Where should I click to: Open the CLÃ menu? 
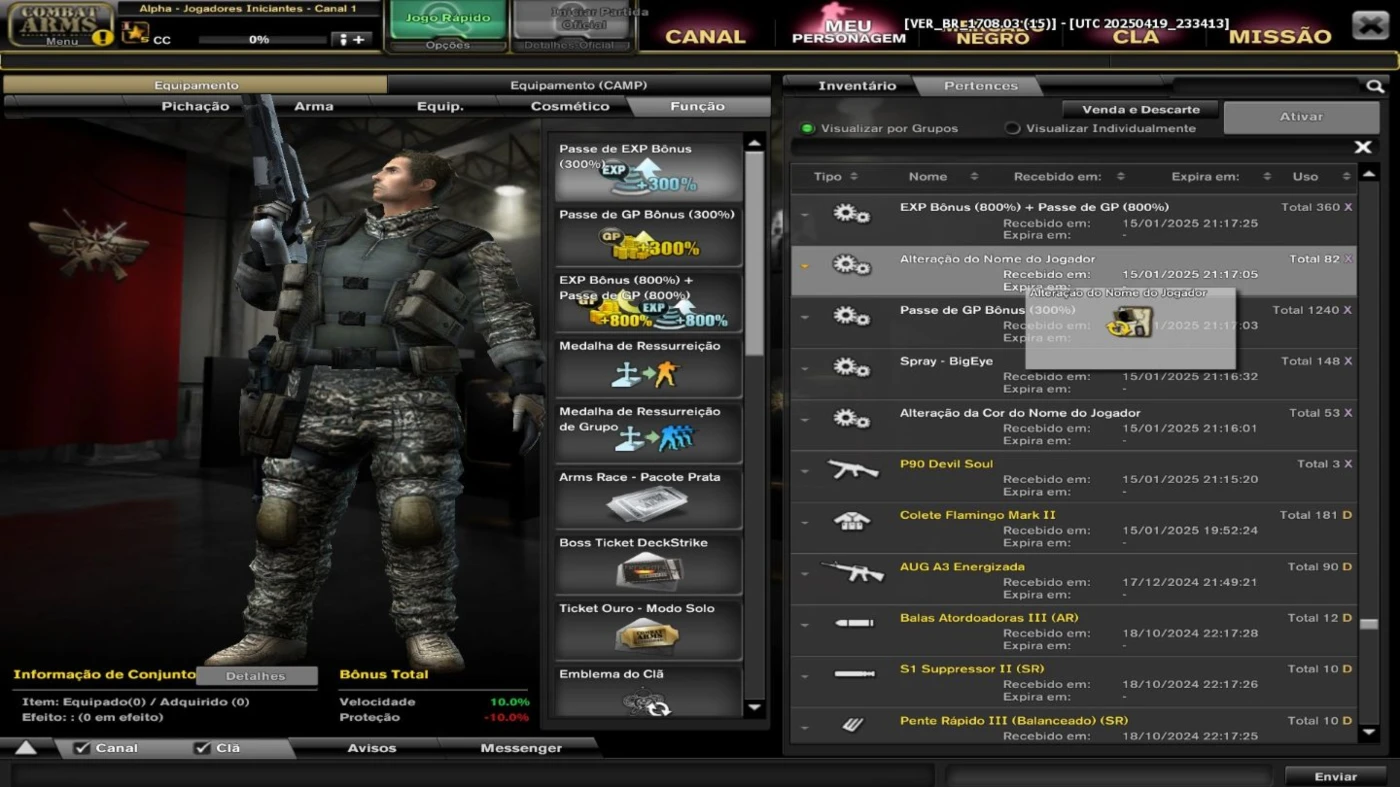1136,36
